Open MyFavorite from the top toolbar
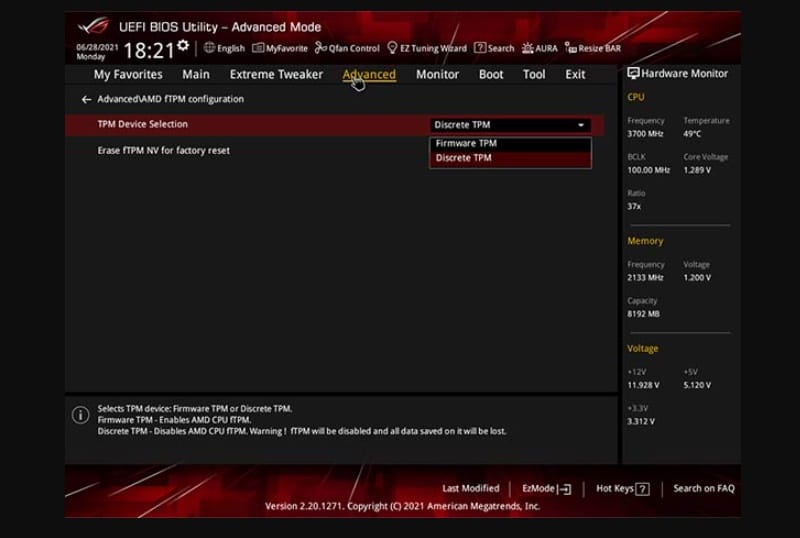Screen dimensions: 800x538 [x=280, y=48]
